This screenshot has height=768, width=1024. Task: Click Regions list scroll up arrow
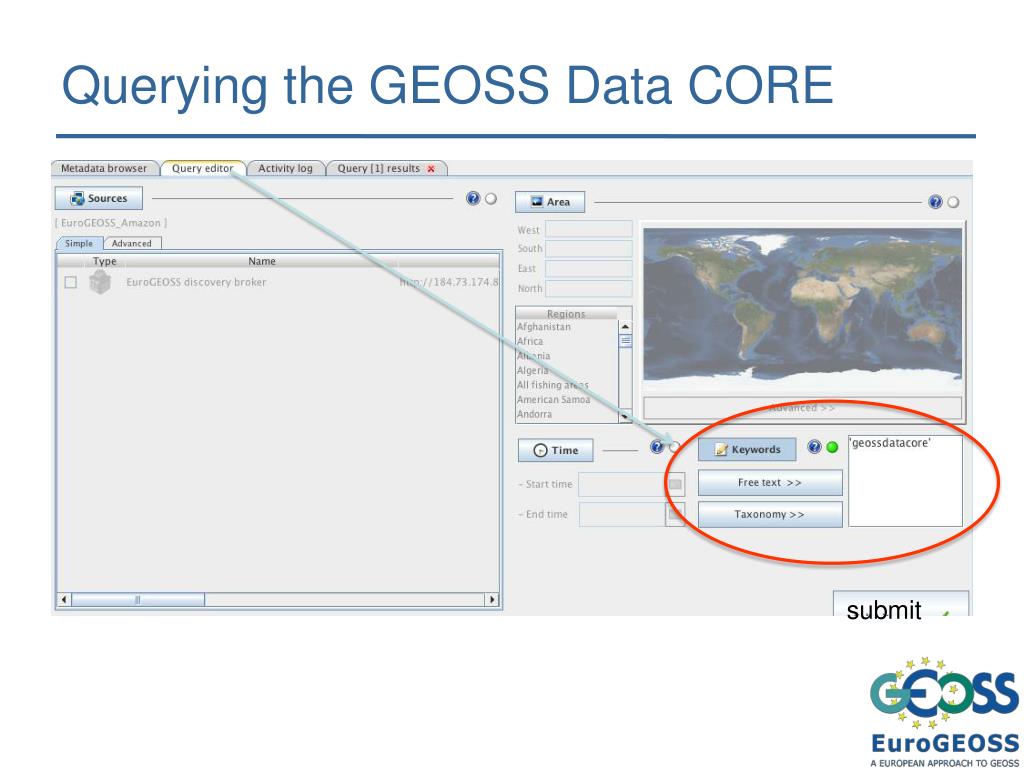click(625, 327)
